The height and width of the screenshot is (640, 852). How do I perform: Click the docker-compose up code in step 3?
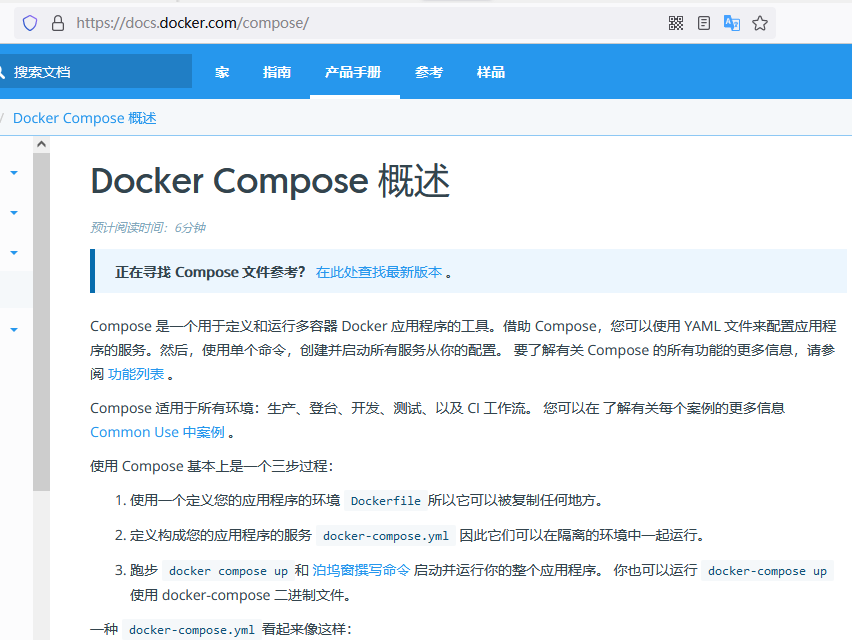(x=767, y=571)
